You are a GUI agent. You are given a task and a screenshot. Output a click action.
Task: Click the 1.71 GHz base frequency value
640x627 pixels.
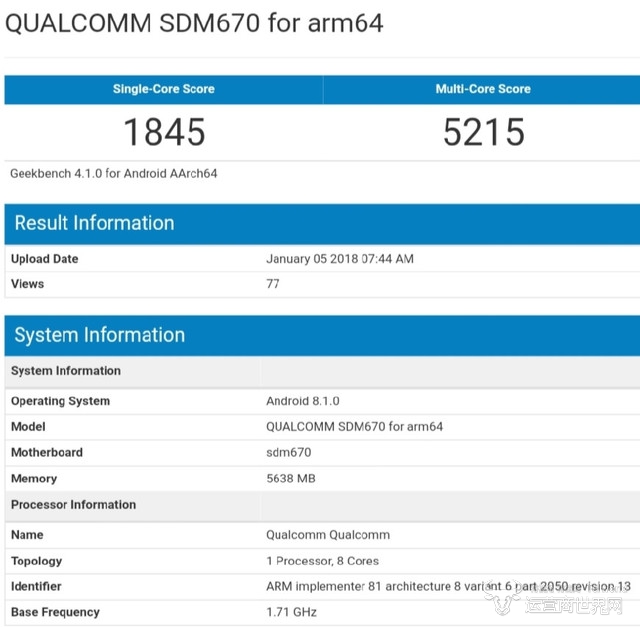pyautogui.click(x=291, y=612)
